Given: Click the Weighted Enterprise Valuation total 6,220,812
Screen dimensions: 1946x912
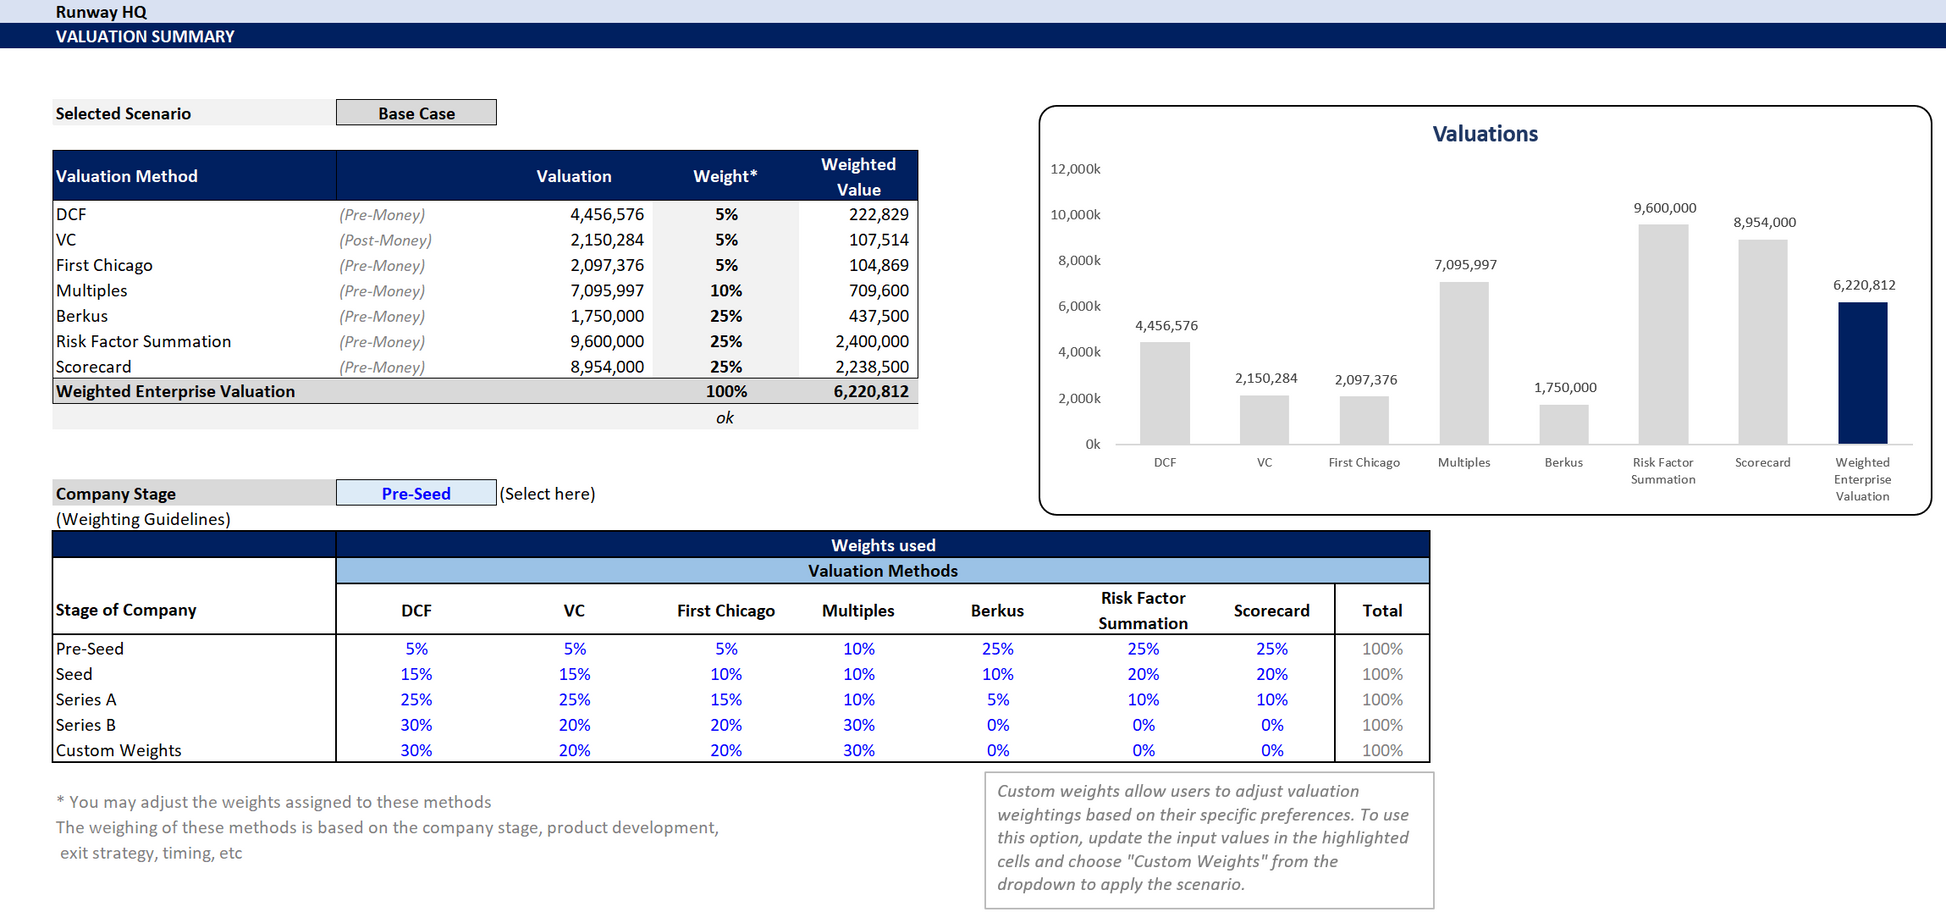Looking at the screenshot, I should (870, 391).
